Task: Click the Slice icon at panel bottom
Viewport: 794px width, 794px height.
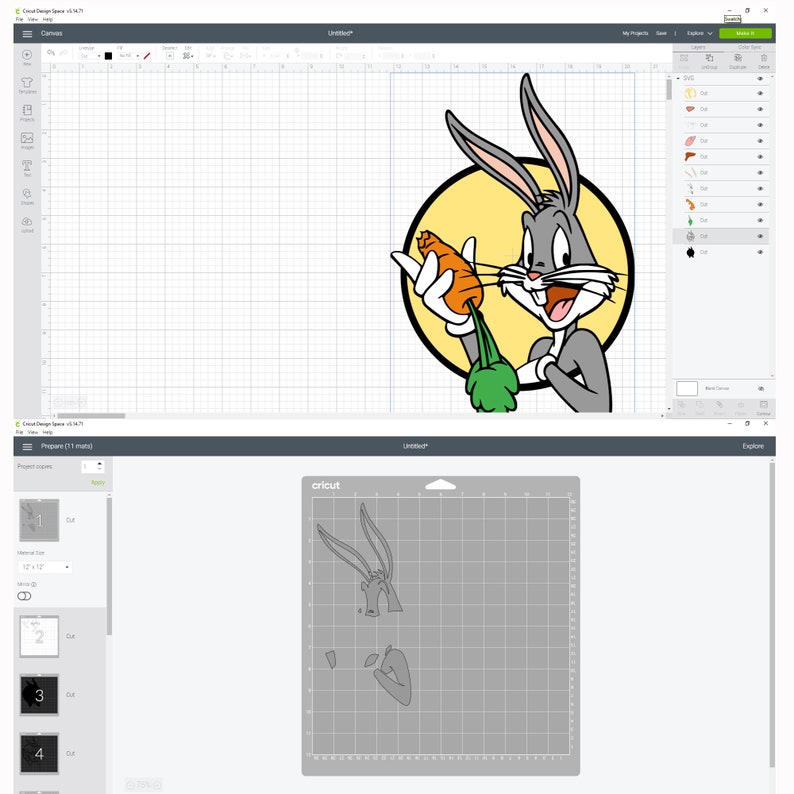Action: coord(682,405)
